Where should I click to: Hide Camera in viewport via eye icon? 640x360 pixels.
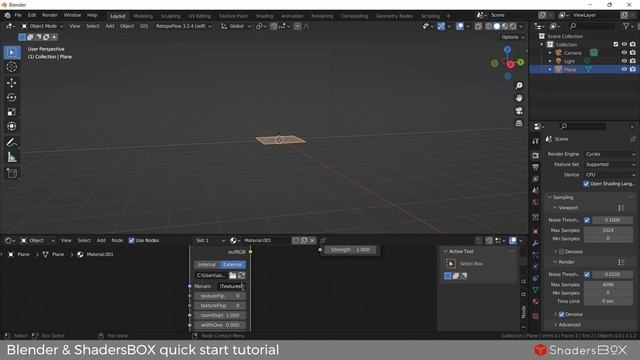[x=624, y=53]
